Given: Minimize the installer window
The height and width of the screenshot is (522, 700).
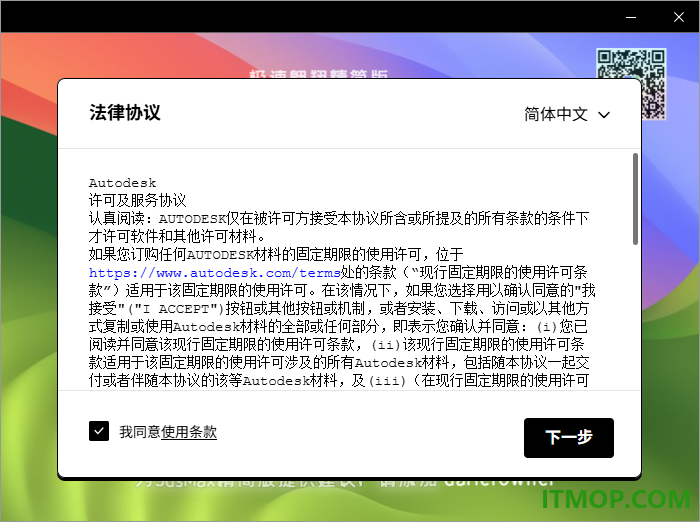Looking at the screenshot, I should pyautogui.click(x=631, y=17).
